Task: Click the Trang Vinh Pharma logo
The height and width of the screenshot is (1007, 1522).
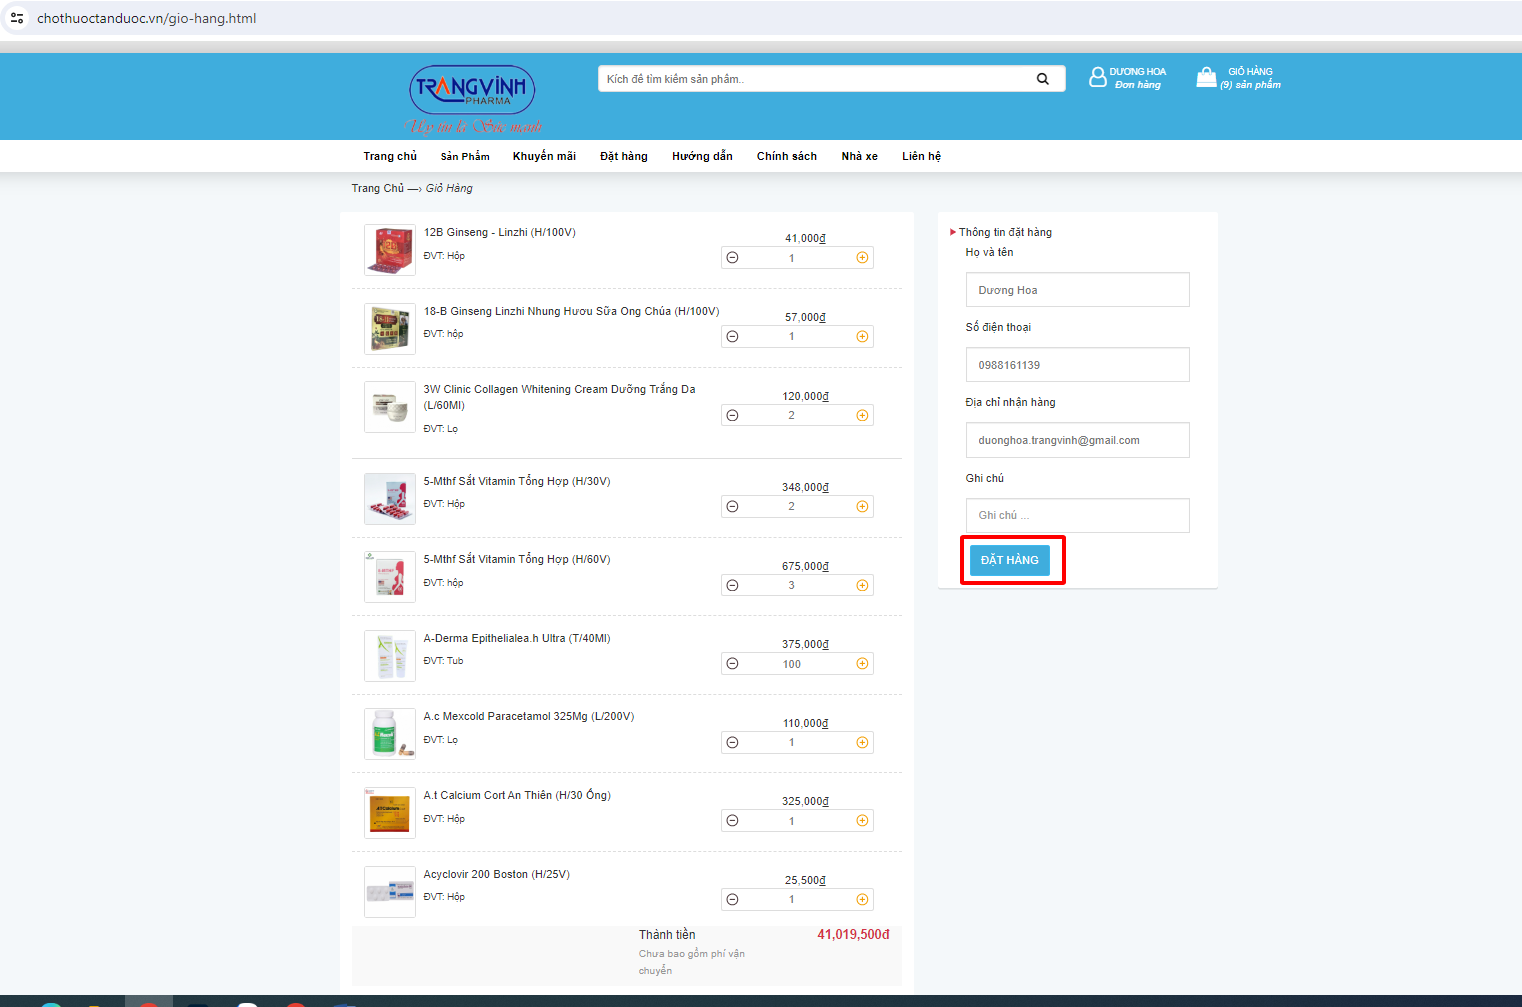Action: (x=472, y=92)
